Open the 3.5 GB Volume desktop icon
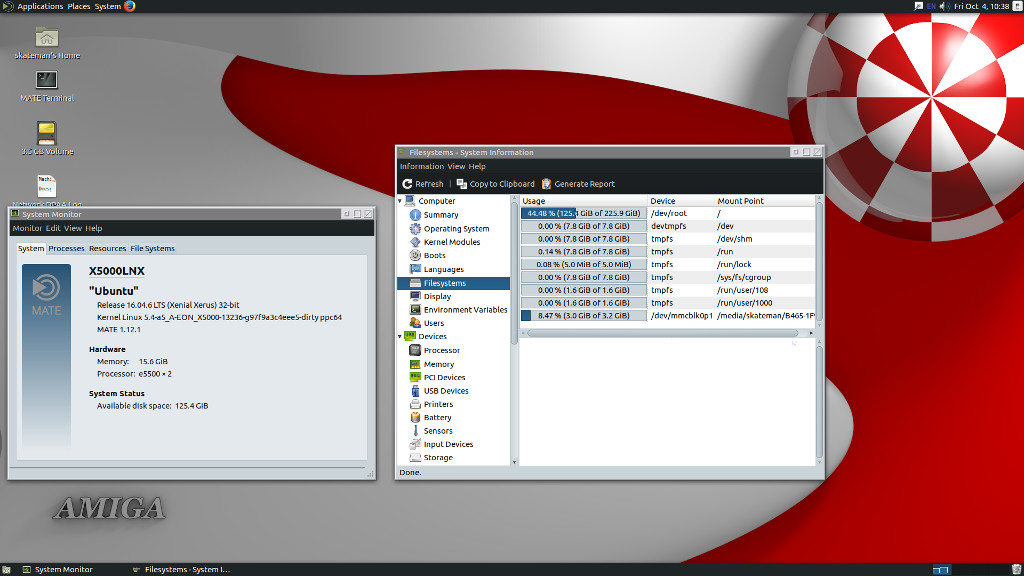 (x=46, y=138)
